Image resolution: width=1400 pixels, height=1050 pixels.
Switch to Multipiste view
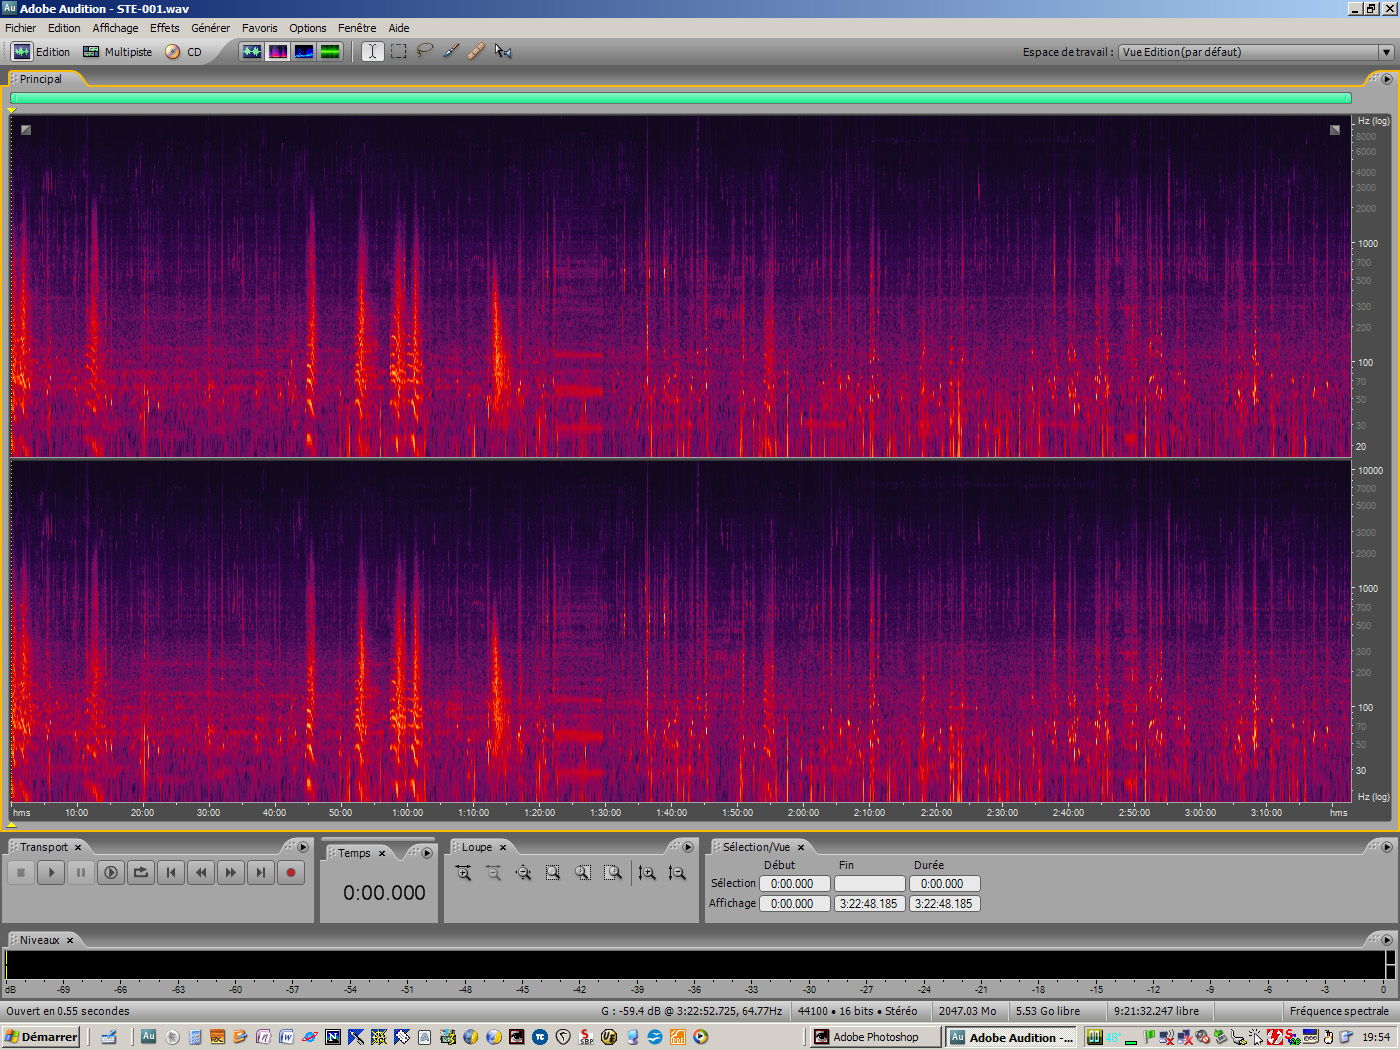[x=118, y=52]
